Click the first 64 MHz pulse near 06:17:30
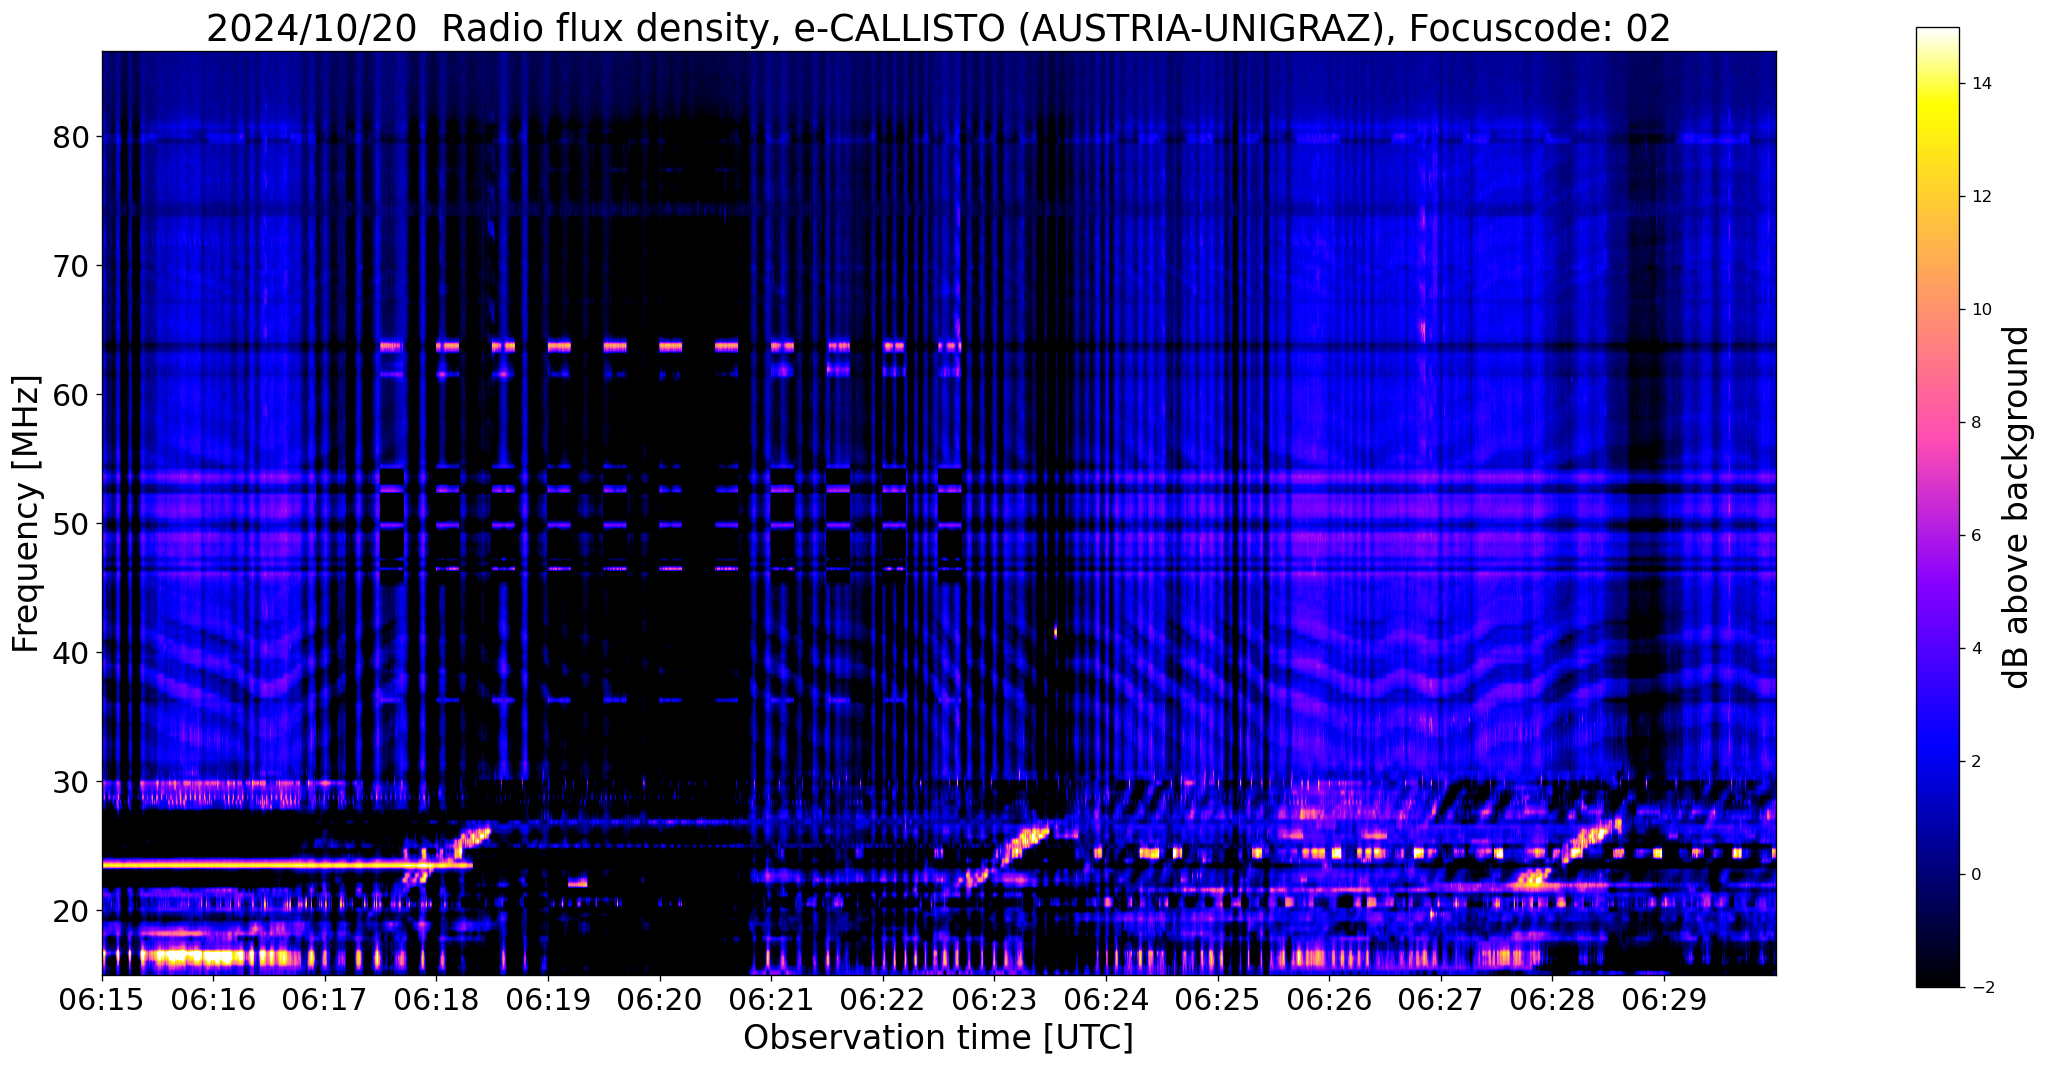Viewport: 2047px width, 1067px height. (x=391, y=347)
